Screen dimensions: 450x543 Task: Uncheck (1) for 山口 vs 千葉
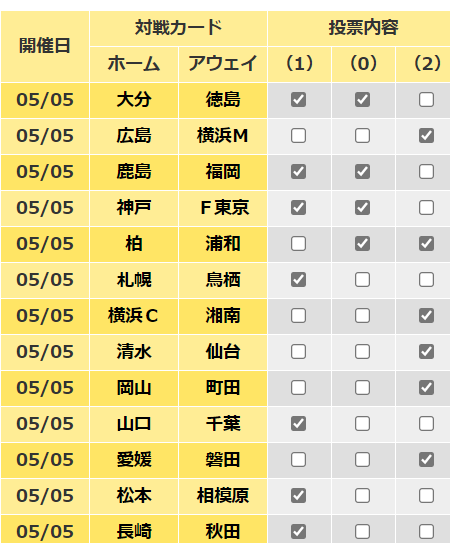[x=298, y=424]
